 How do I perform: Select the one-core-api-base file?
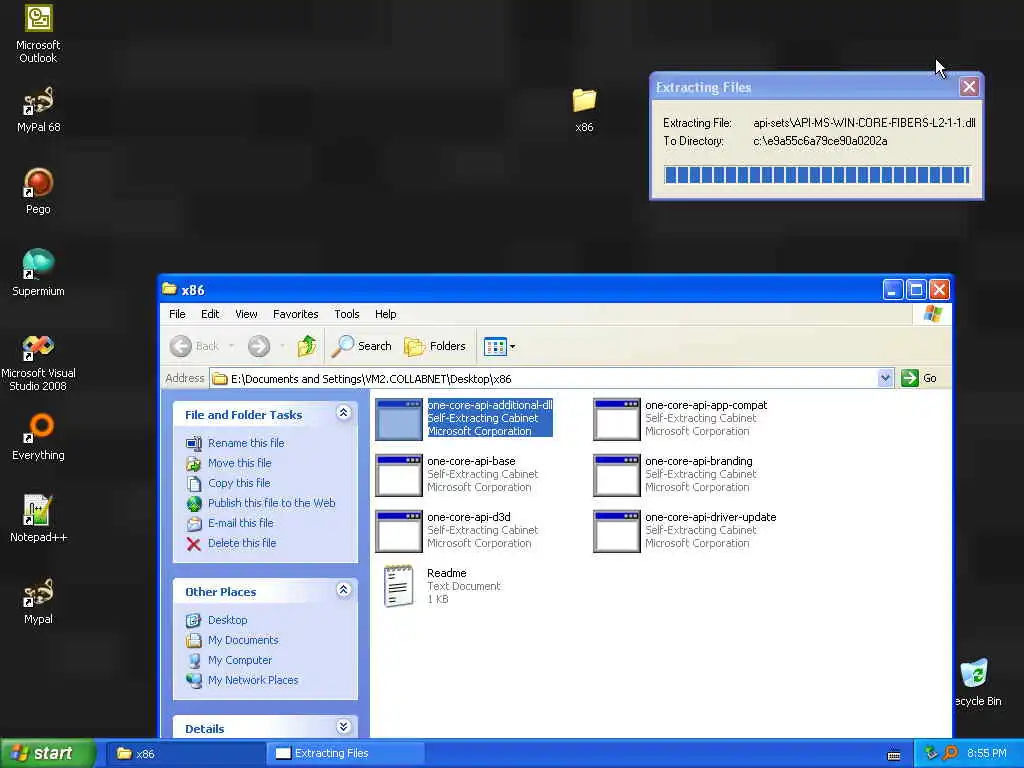click(457, 475)
